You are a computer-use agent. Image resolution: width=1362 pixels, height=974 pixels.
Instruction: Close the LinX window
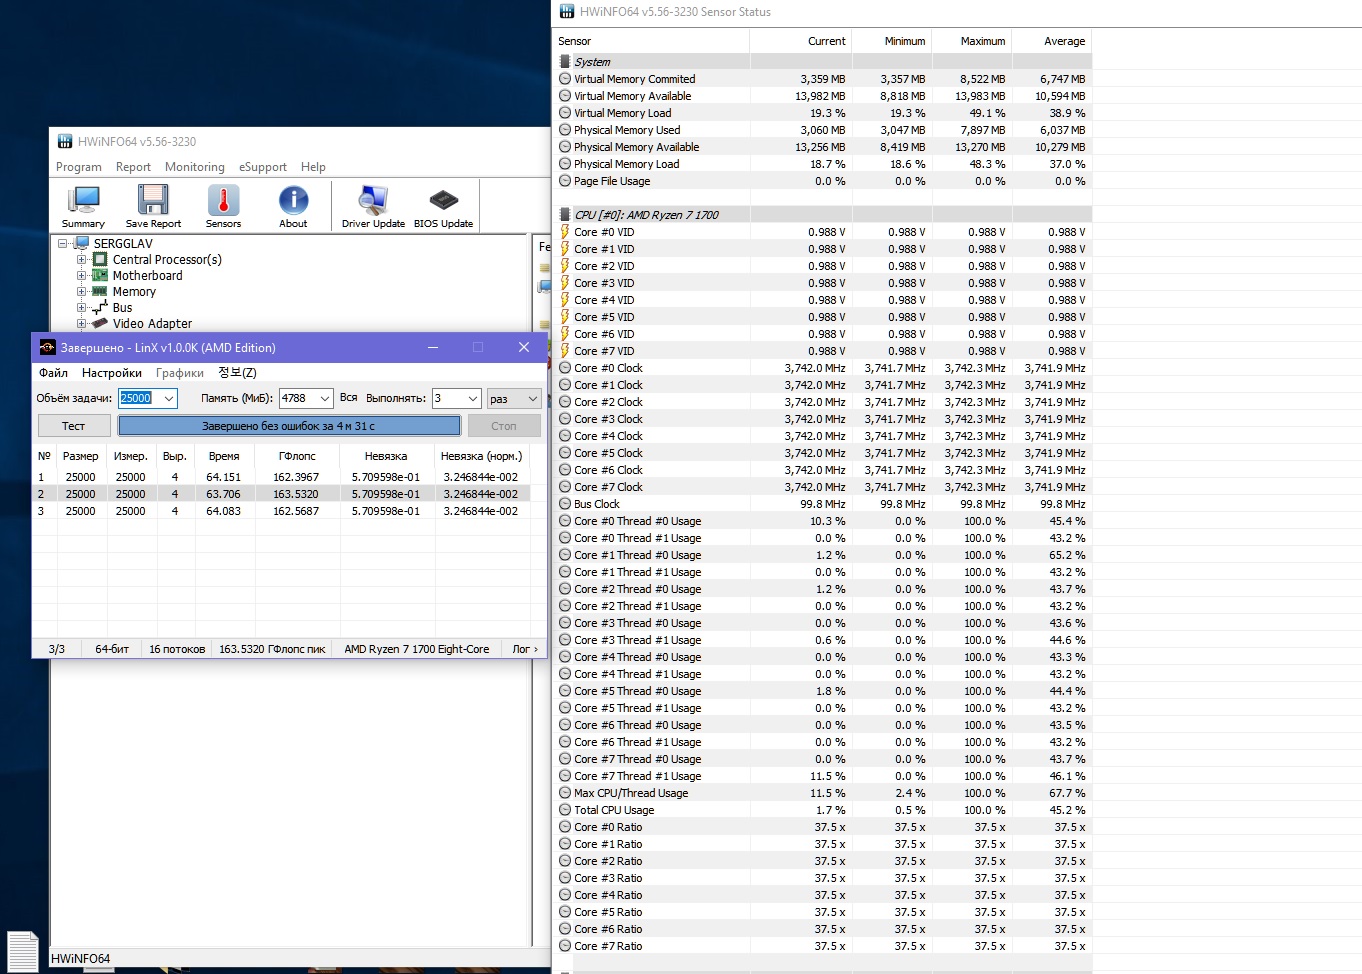coord(523,347)
